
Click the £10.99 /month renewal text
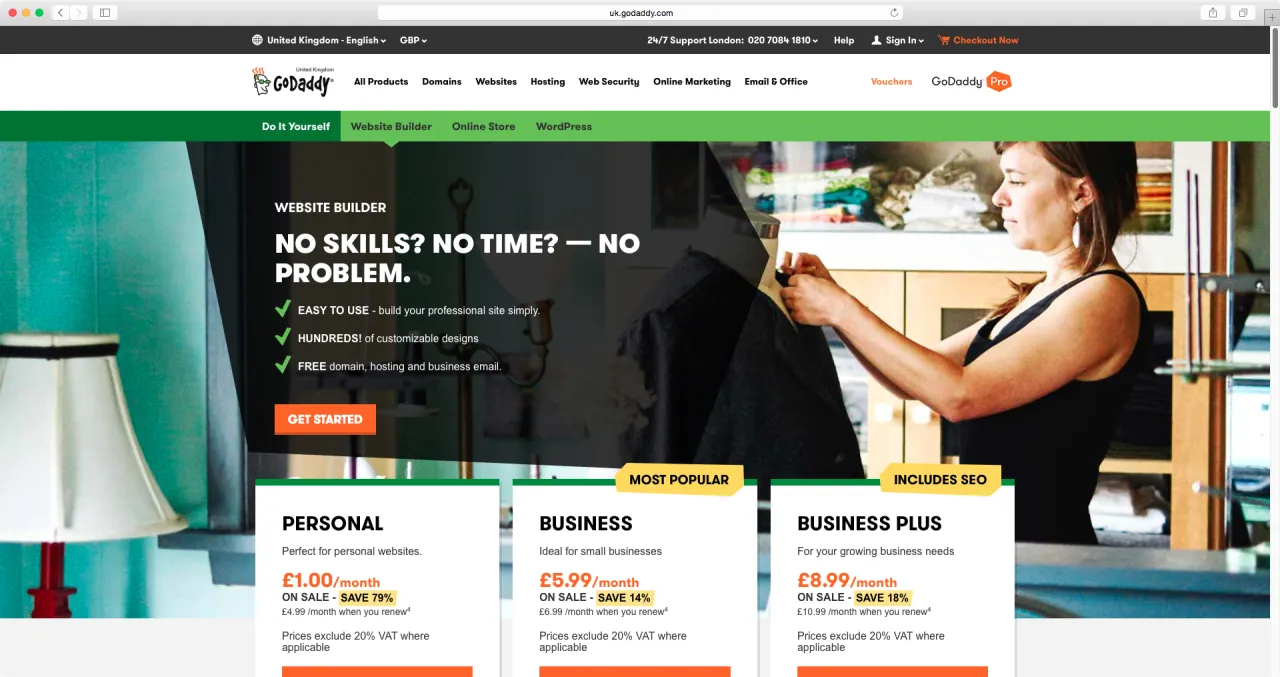click(863, 612)
